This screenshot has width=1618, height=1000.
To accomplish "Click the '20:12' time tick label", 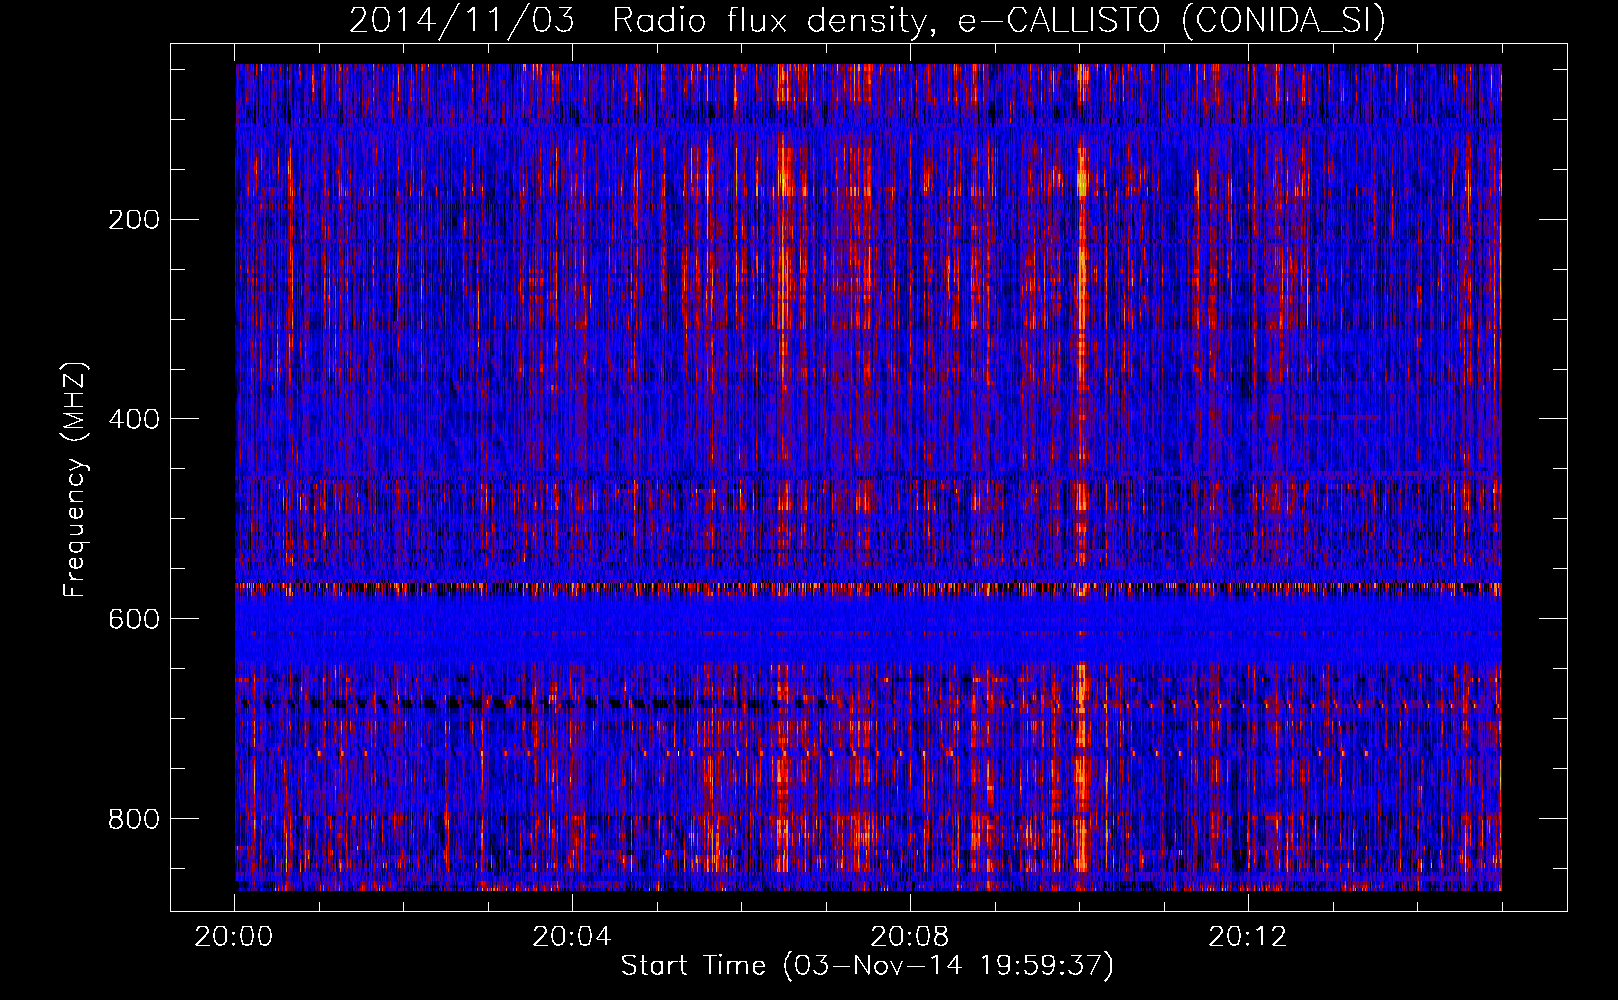I will [1248, 937].
